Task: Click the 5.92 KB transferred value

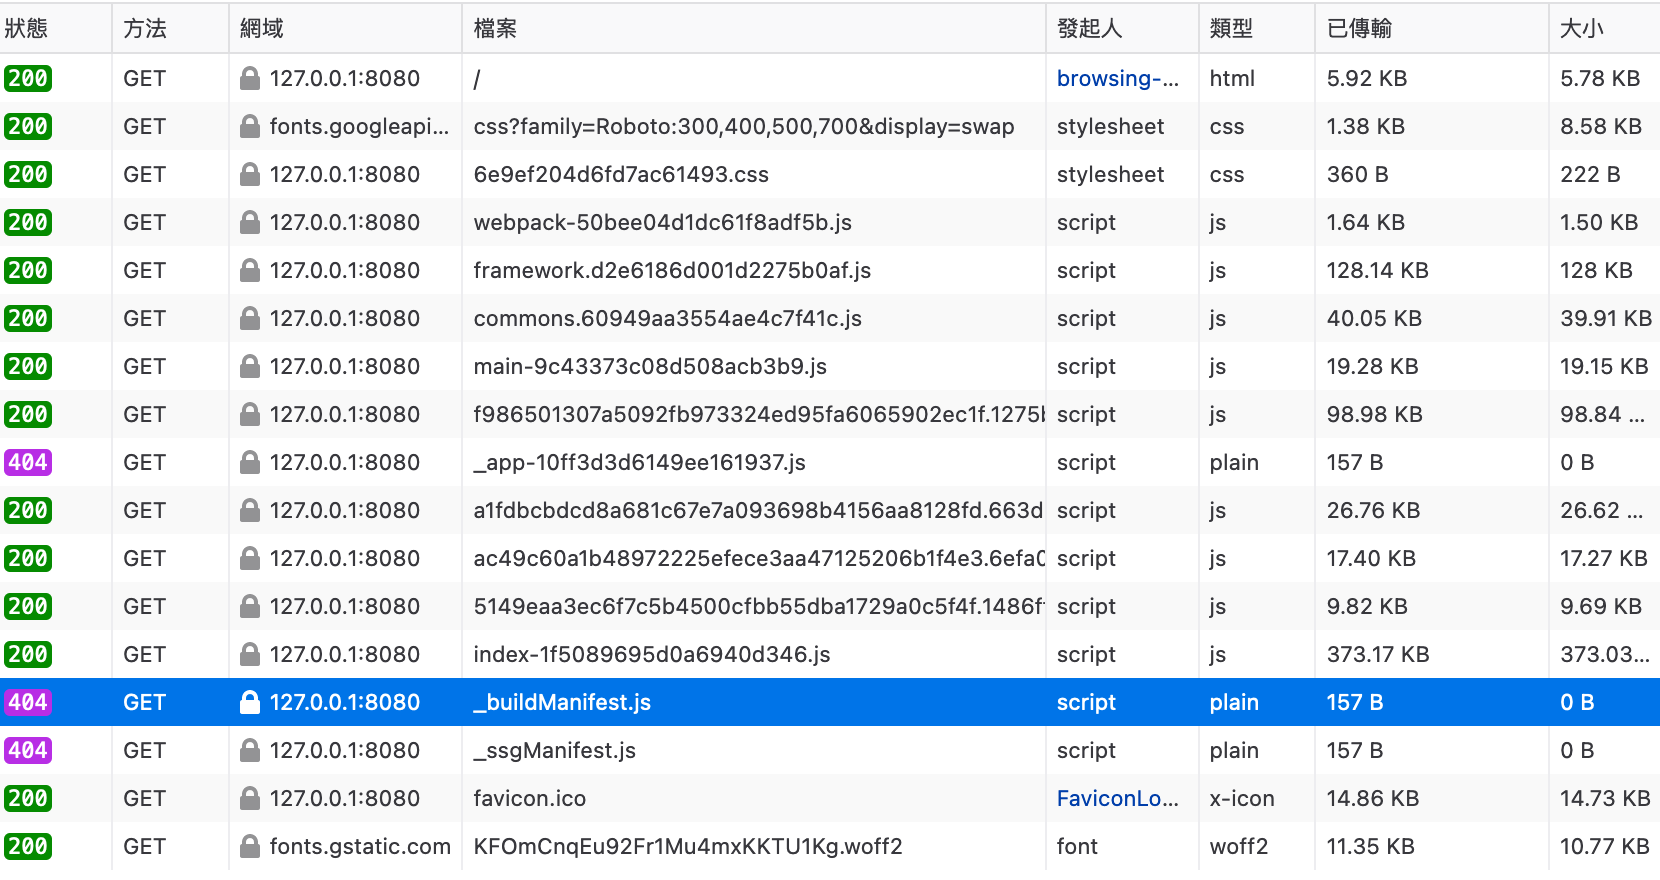Action: 1367,78
